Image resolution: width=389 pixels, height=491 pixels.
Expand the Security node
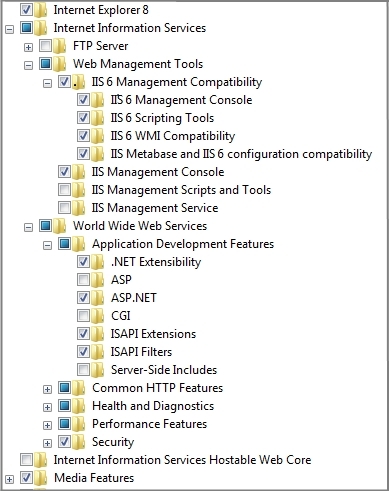(x=48, y=443)
